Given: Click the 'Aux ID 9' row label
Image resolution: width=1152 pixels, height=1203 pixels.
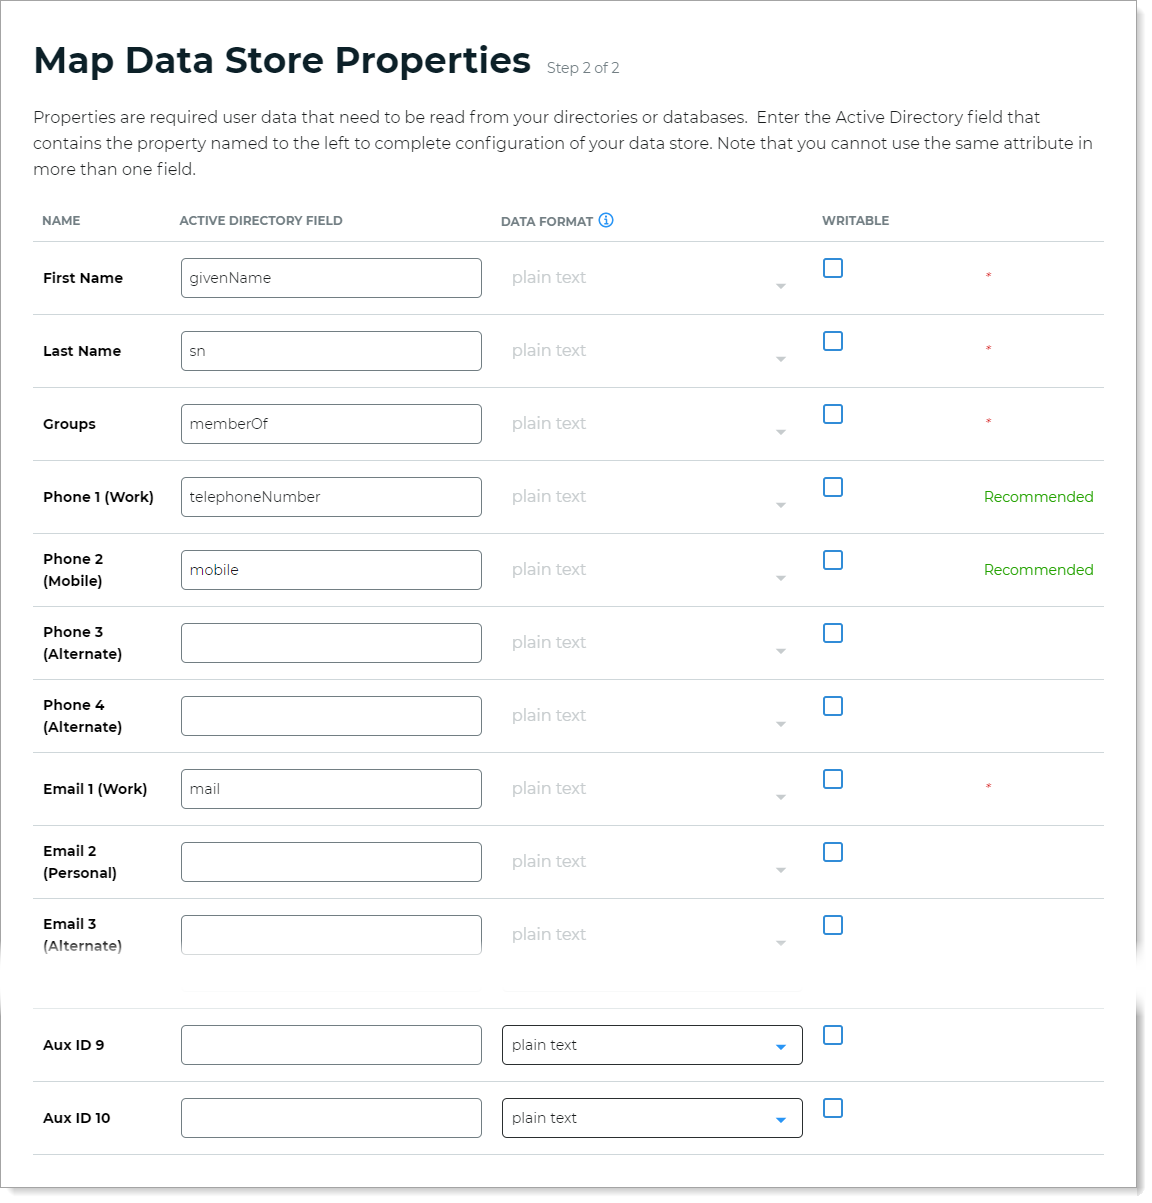Looking at the screenshot, I should [x=73, y=1045].
